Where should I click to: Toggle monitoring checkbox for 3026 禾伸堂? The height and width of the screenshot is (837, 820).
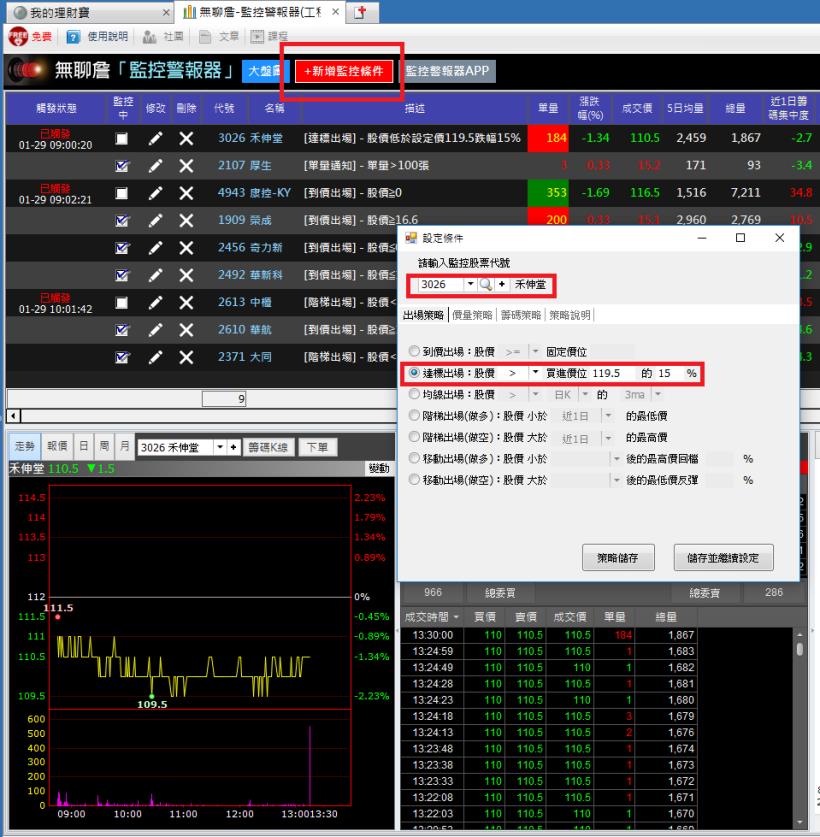tap(122, 139)
